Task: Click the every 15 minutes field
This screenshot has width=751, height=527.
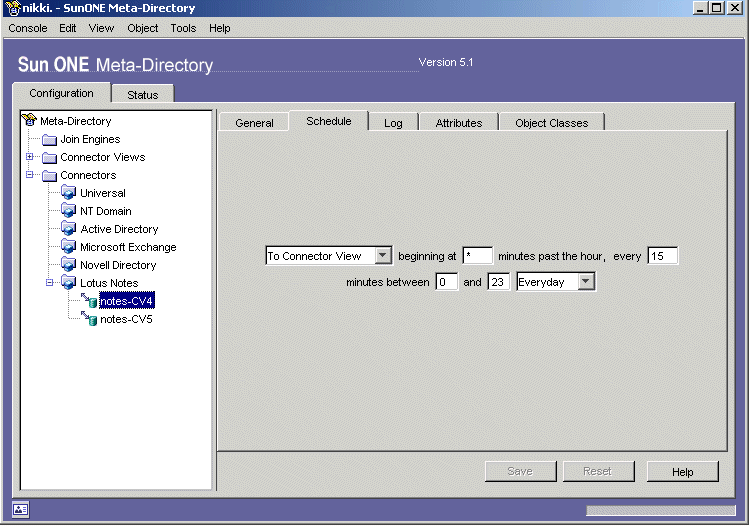Action: 662,255
